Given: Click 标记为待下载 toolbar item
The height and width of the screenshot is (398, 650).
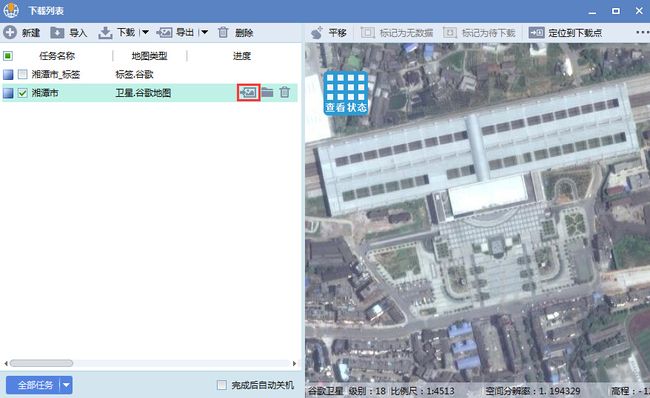Looking at the screenshot, I should [x=479, y=32].
